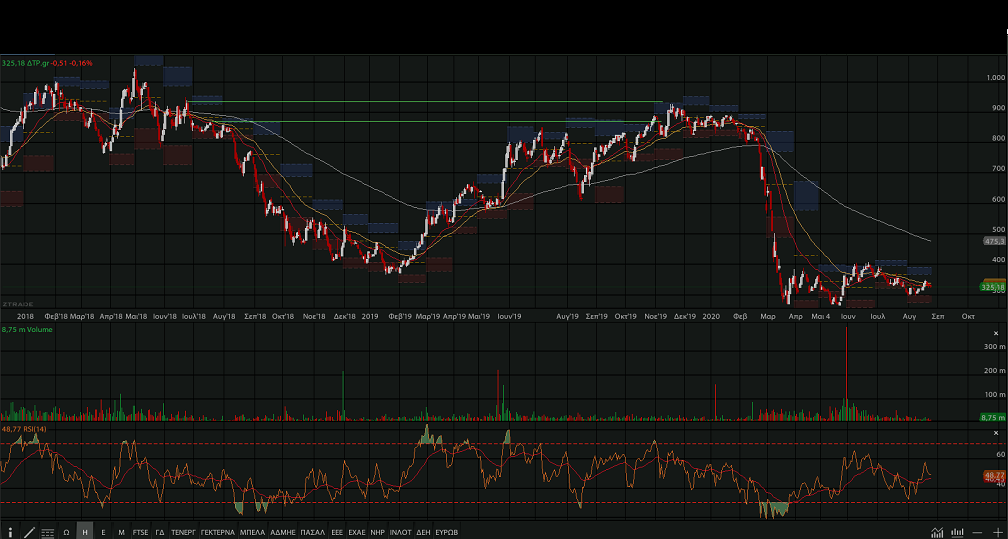Switch to the M monthly timeframe
This screenshot has width=1008, height=539.
pyautogui.click(x=121, y=532)
